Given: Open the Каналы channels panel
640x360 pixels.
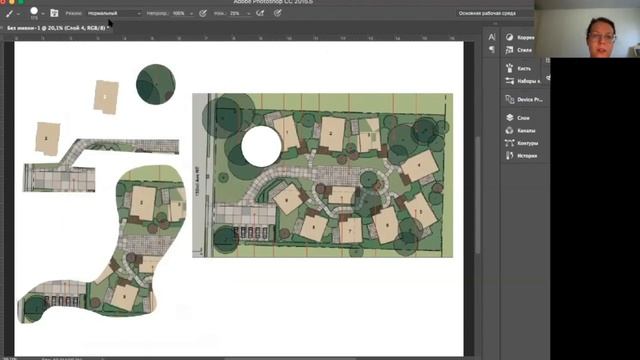Looking at the screenshot, I should point(520,130).
